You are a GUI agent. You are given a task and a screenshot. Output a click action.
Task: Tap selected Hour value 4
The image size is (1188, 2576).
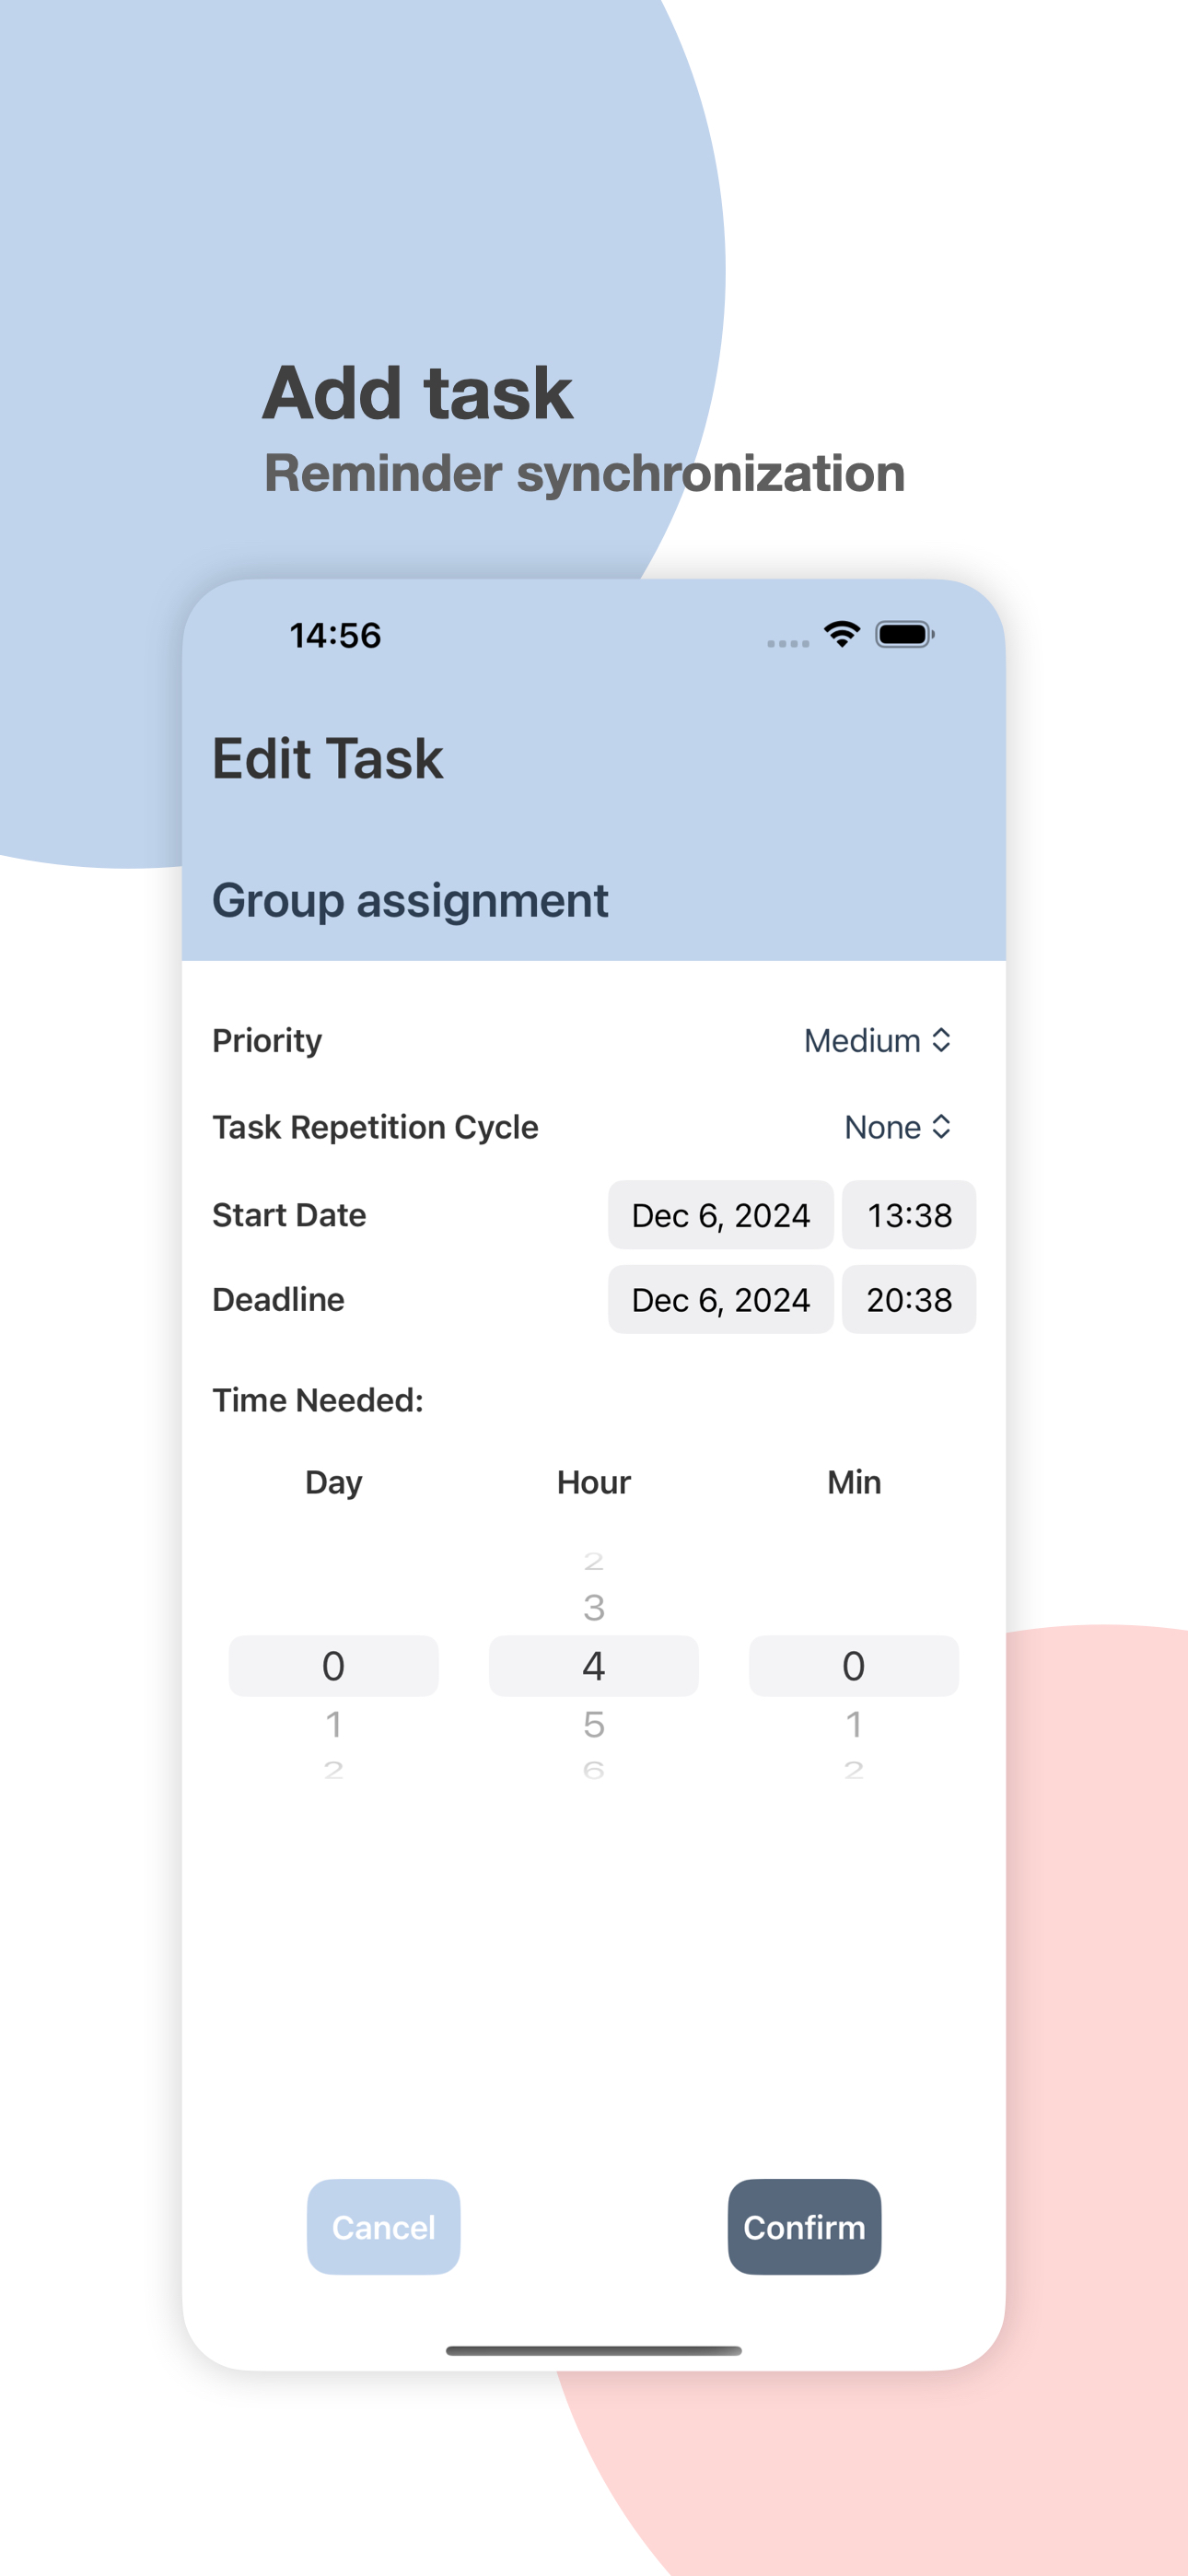click(x=593, y=1666)
